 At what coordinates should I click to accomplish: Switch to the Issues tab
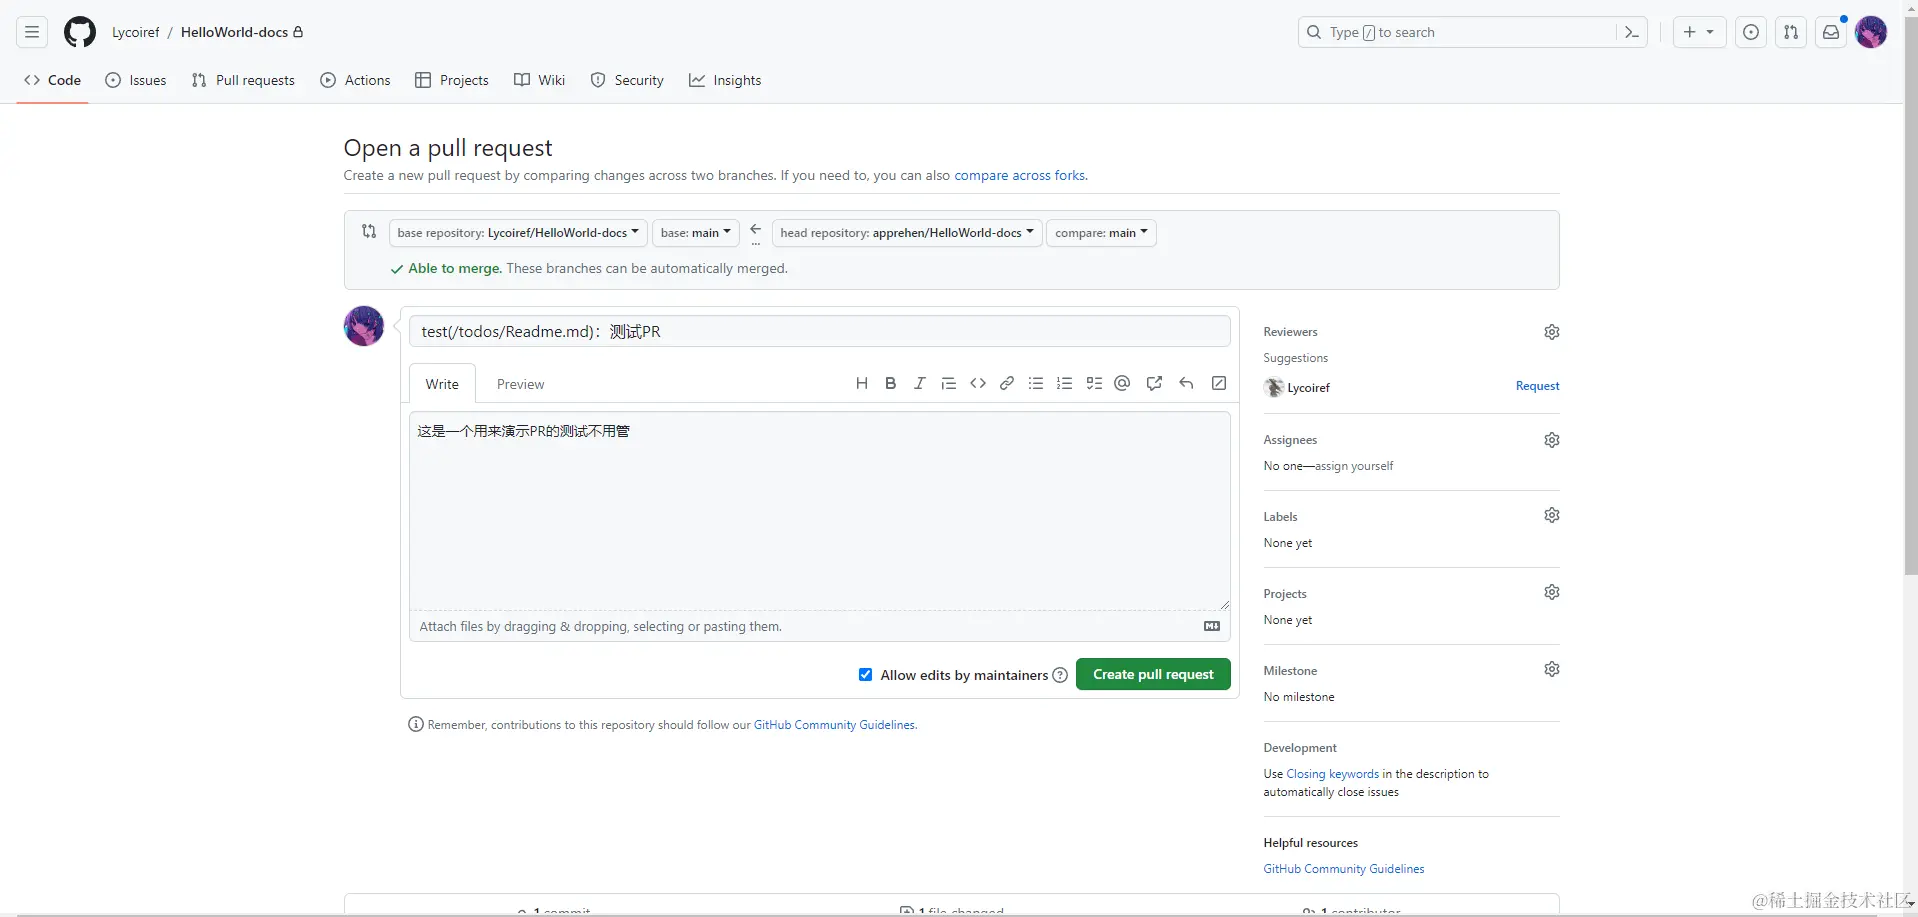click(136, 80)
